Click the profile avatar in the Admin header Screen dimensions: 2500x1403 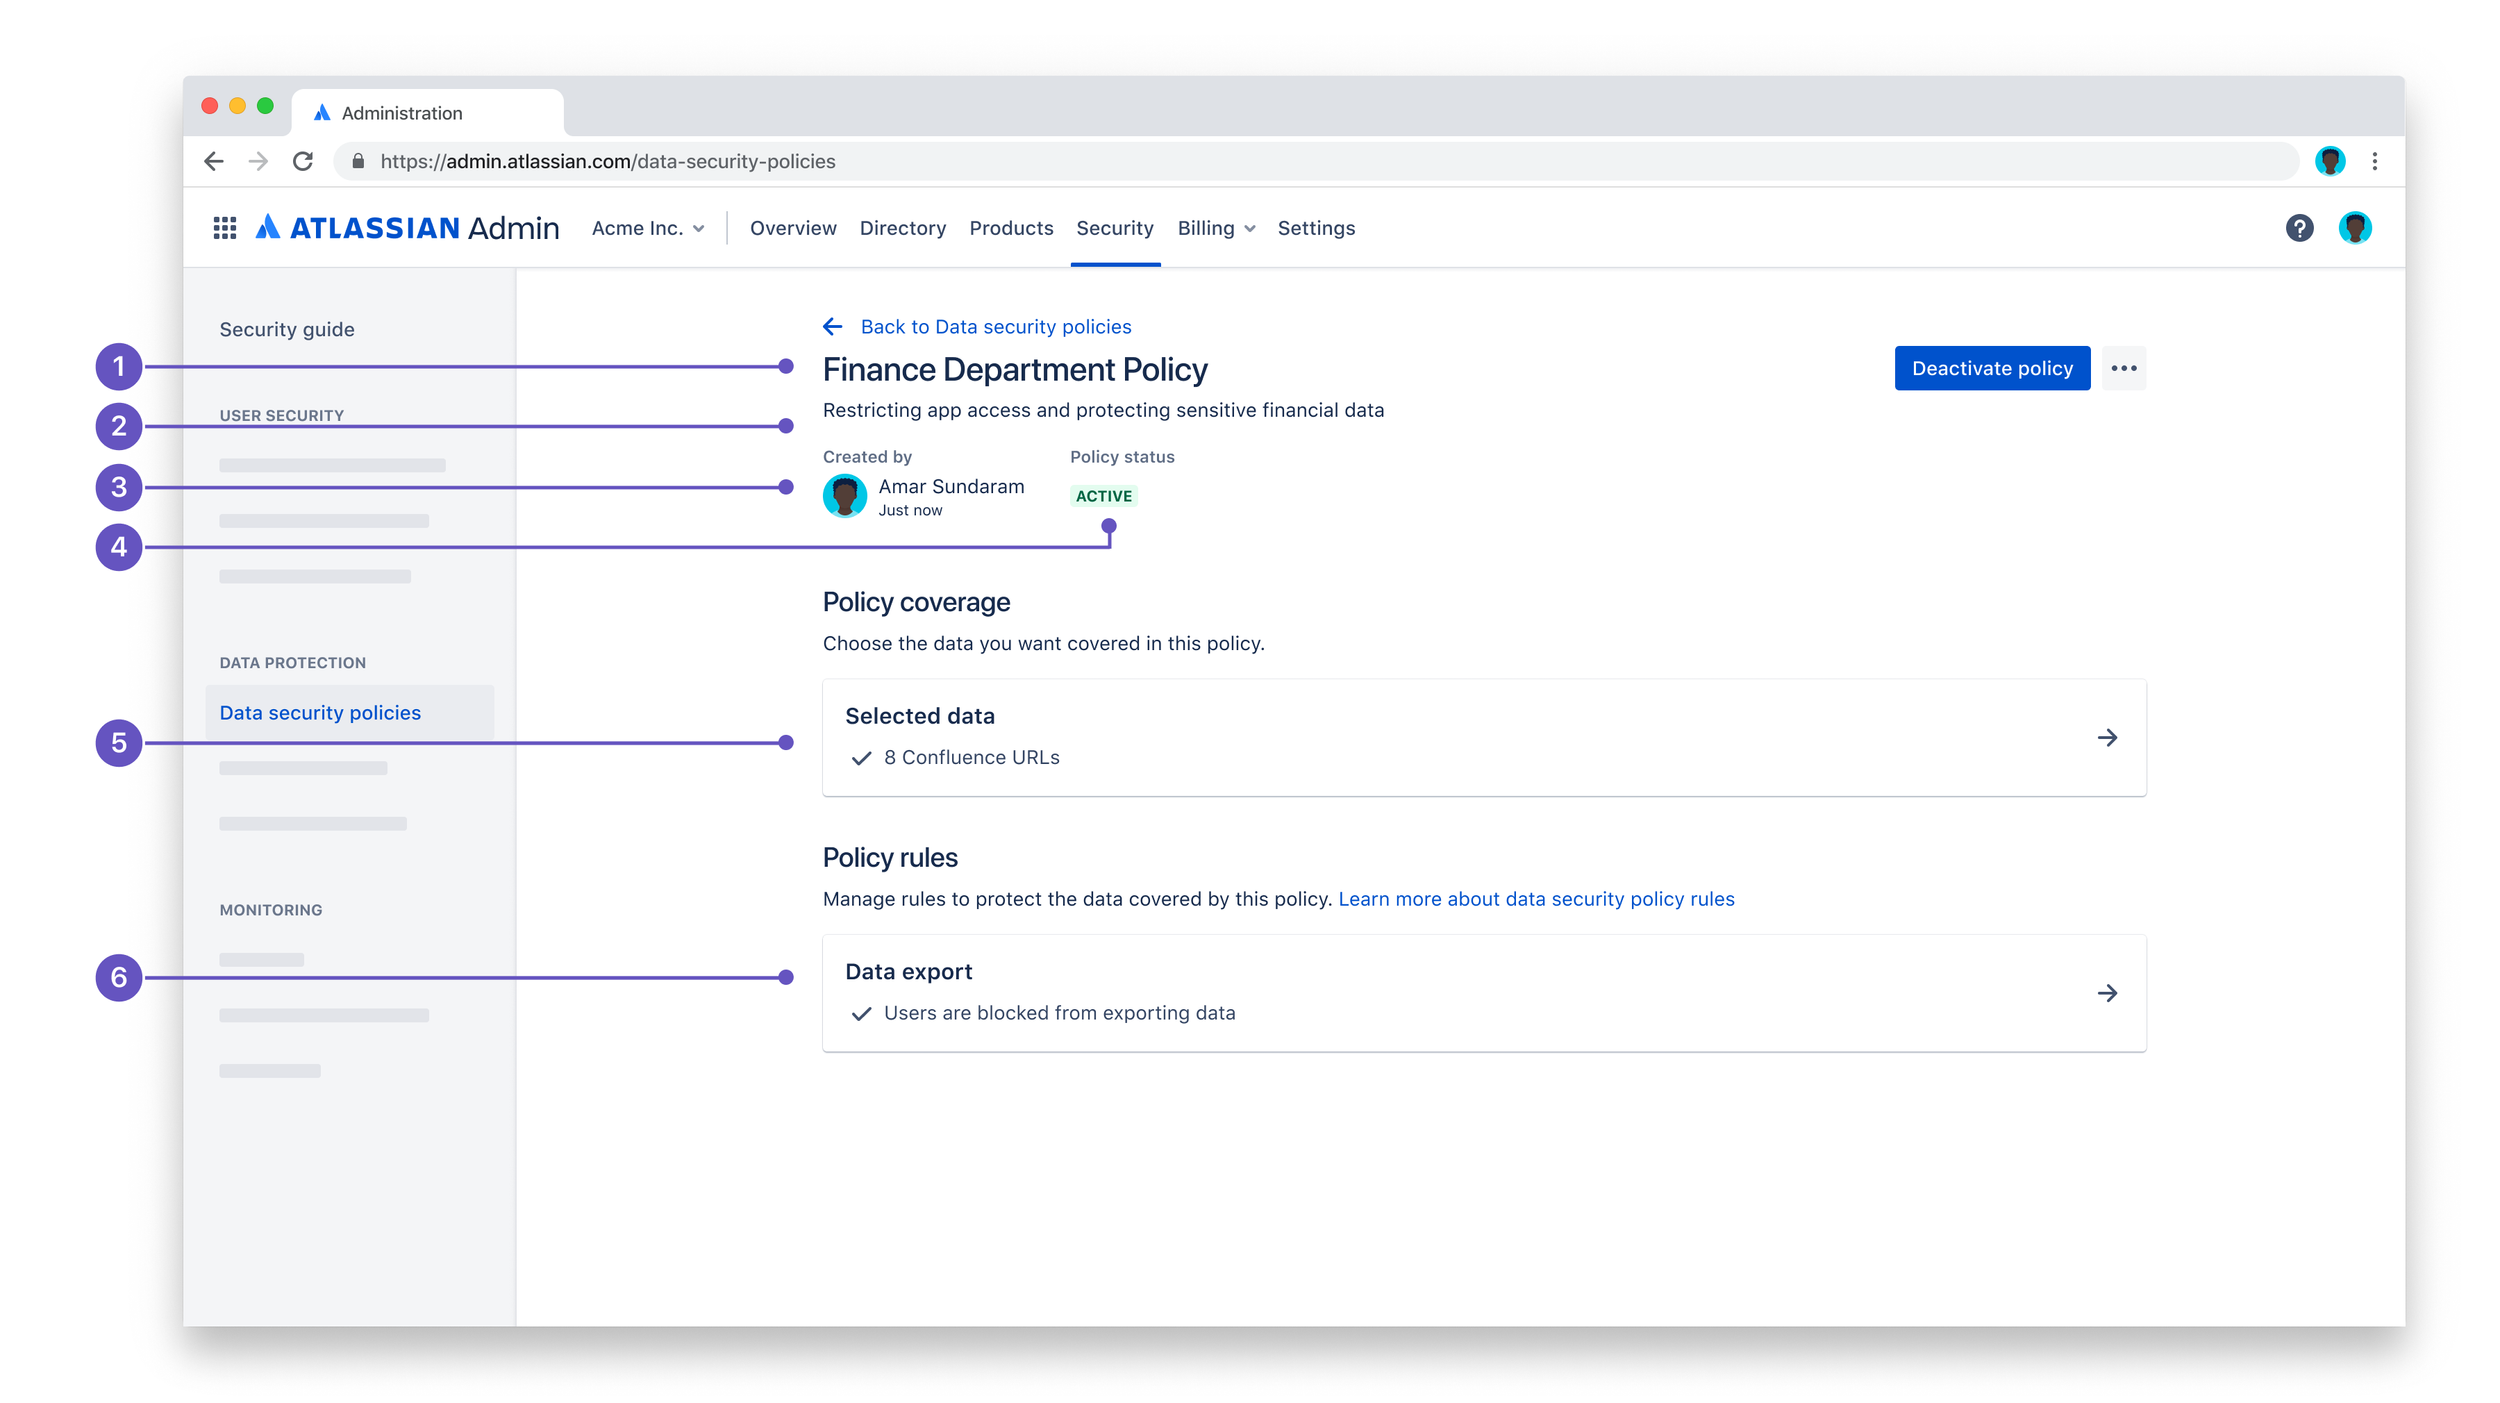[2355, 228]
